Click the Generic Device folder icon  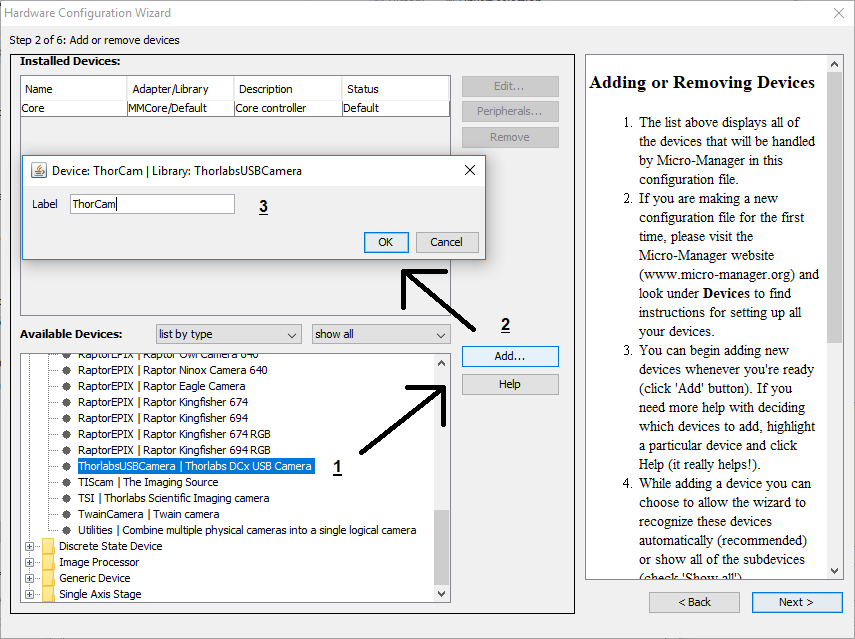pos(48,578)
